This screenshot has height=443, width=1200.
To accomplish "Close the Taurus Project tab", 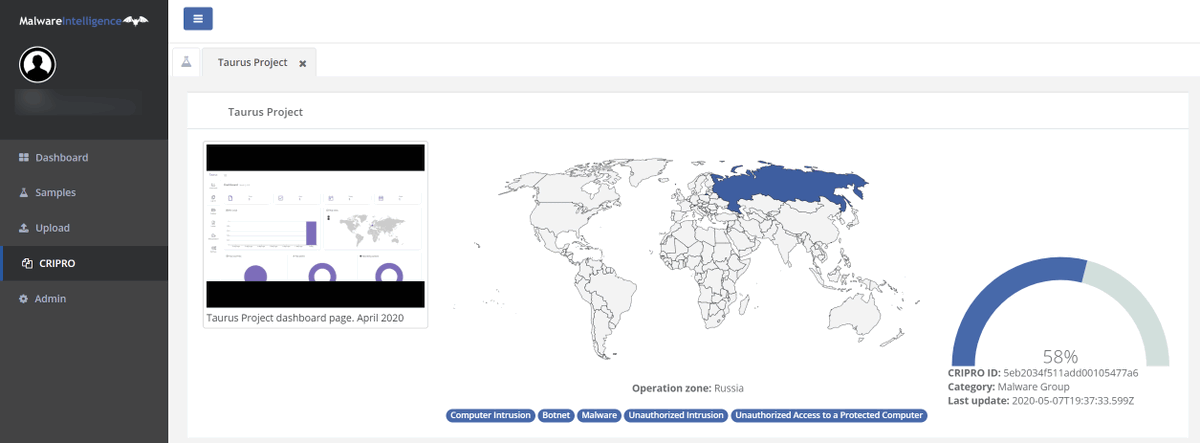I will click(x=302, y=63).
